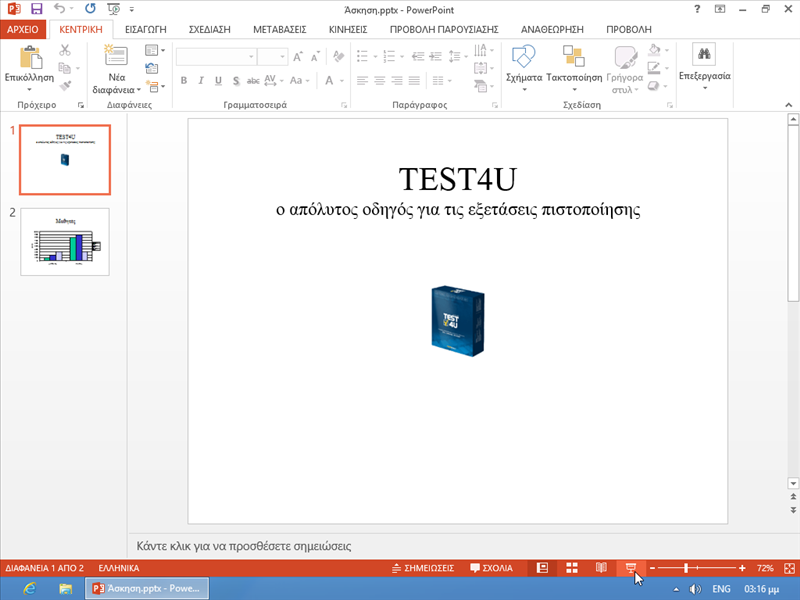Click the notes field below the slide
Image resolution: width=800 pixels, height=600 pixels.
point(458,546)
